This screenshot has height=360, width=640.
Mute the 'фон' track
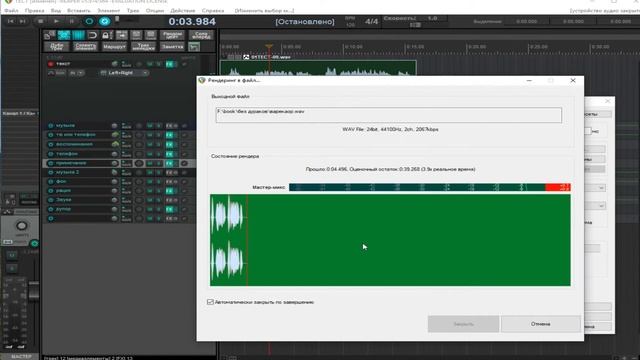click(149, 181)
